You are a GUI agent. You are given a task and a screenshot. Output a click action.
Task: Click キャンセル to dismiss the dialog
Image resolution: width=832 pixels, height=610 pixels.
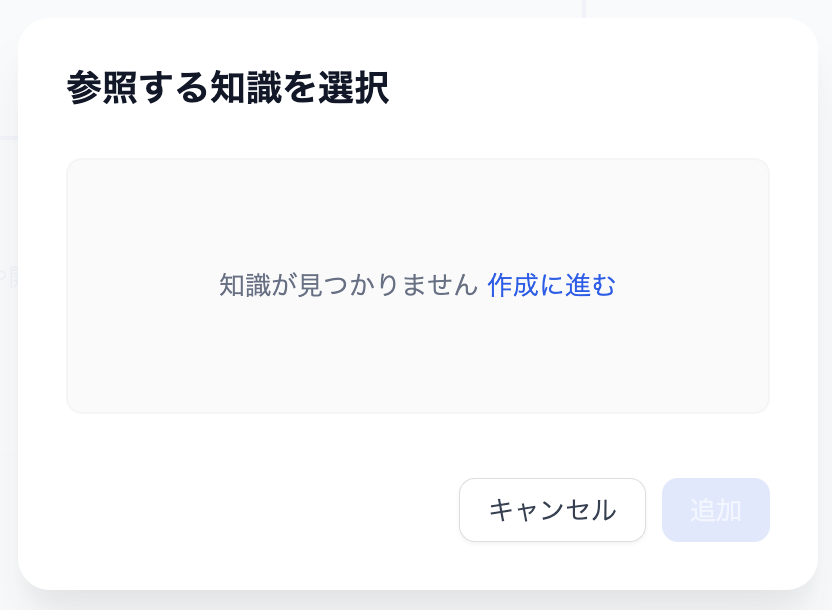[552, 510]
